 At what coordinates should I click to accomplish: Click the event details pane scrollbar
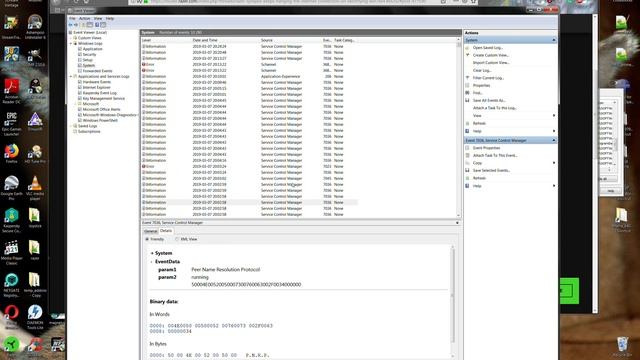coord(452,301)
